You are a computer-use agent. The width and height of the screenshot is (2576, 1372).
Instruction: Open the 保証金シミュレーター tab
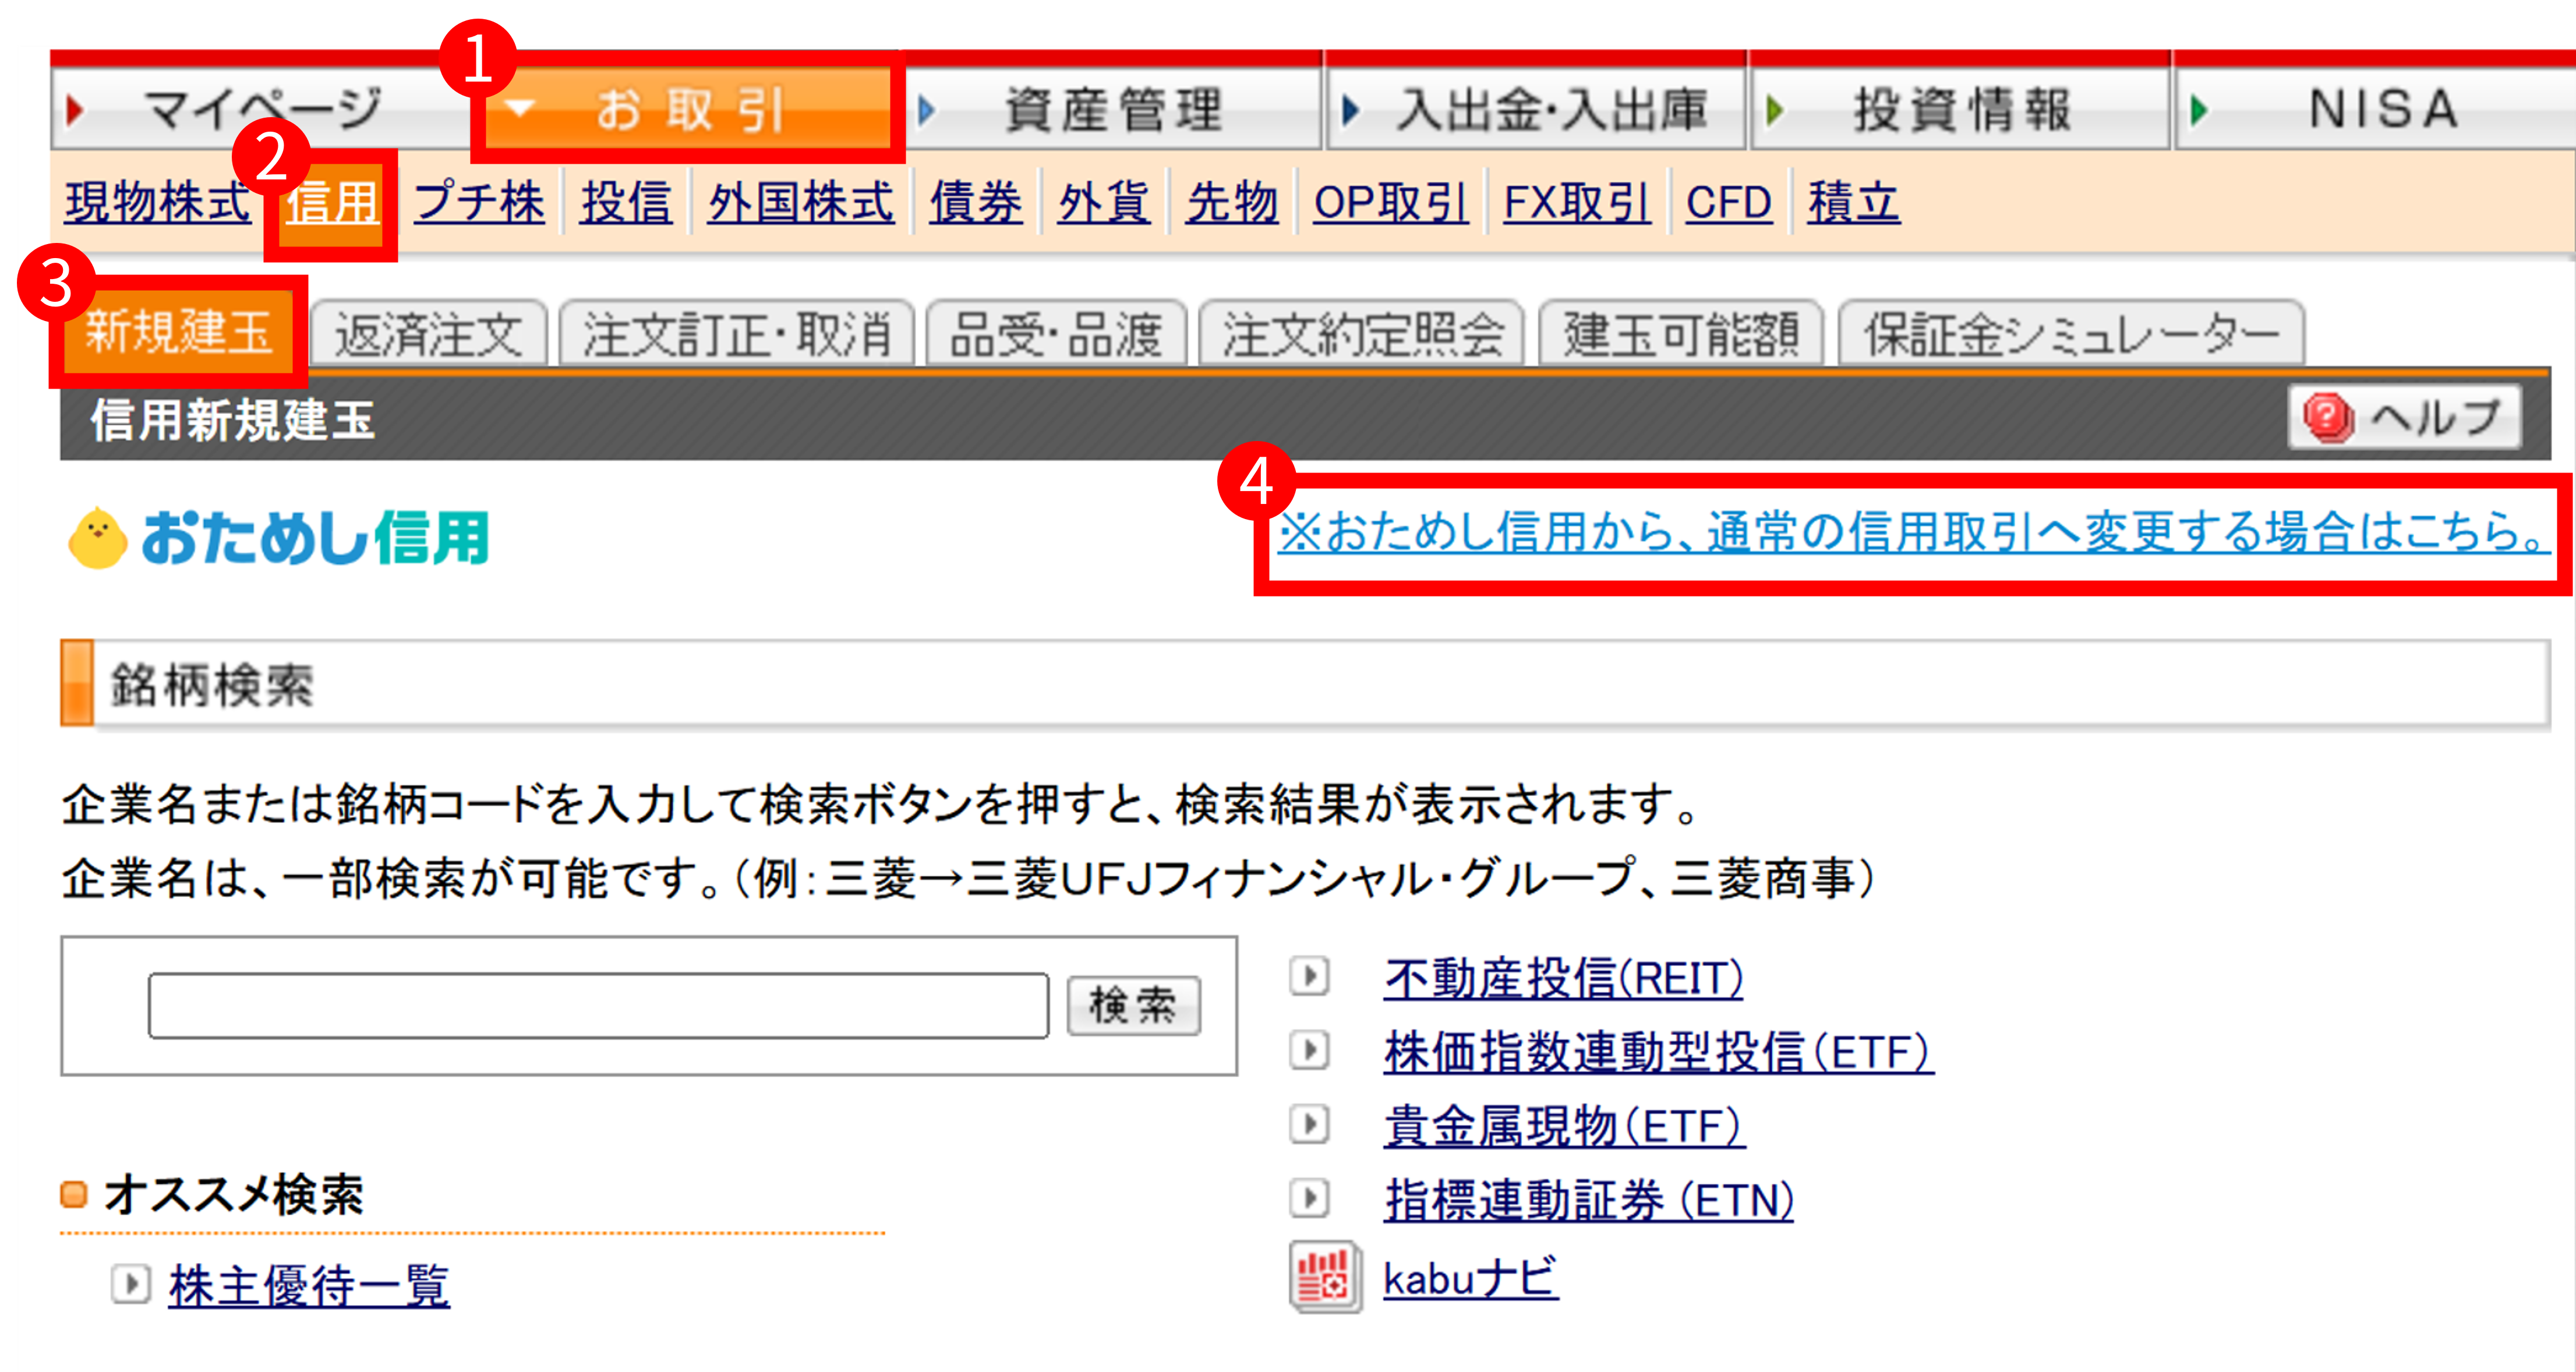(x=2071, y=333)
